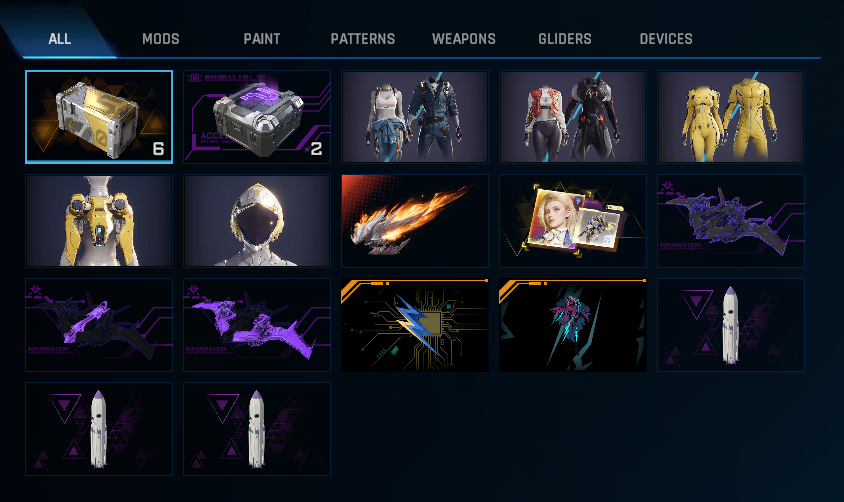Image resolution: width=844 pixels, height=502 pixels.
Task: Pick the yellow backpack item
Action: click(x=99, y=221)
